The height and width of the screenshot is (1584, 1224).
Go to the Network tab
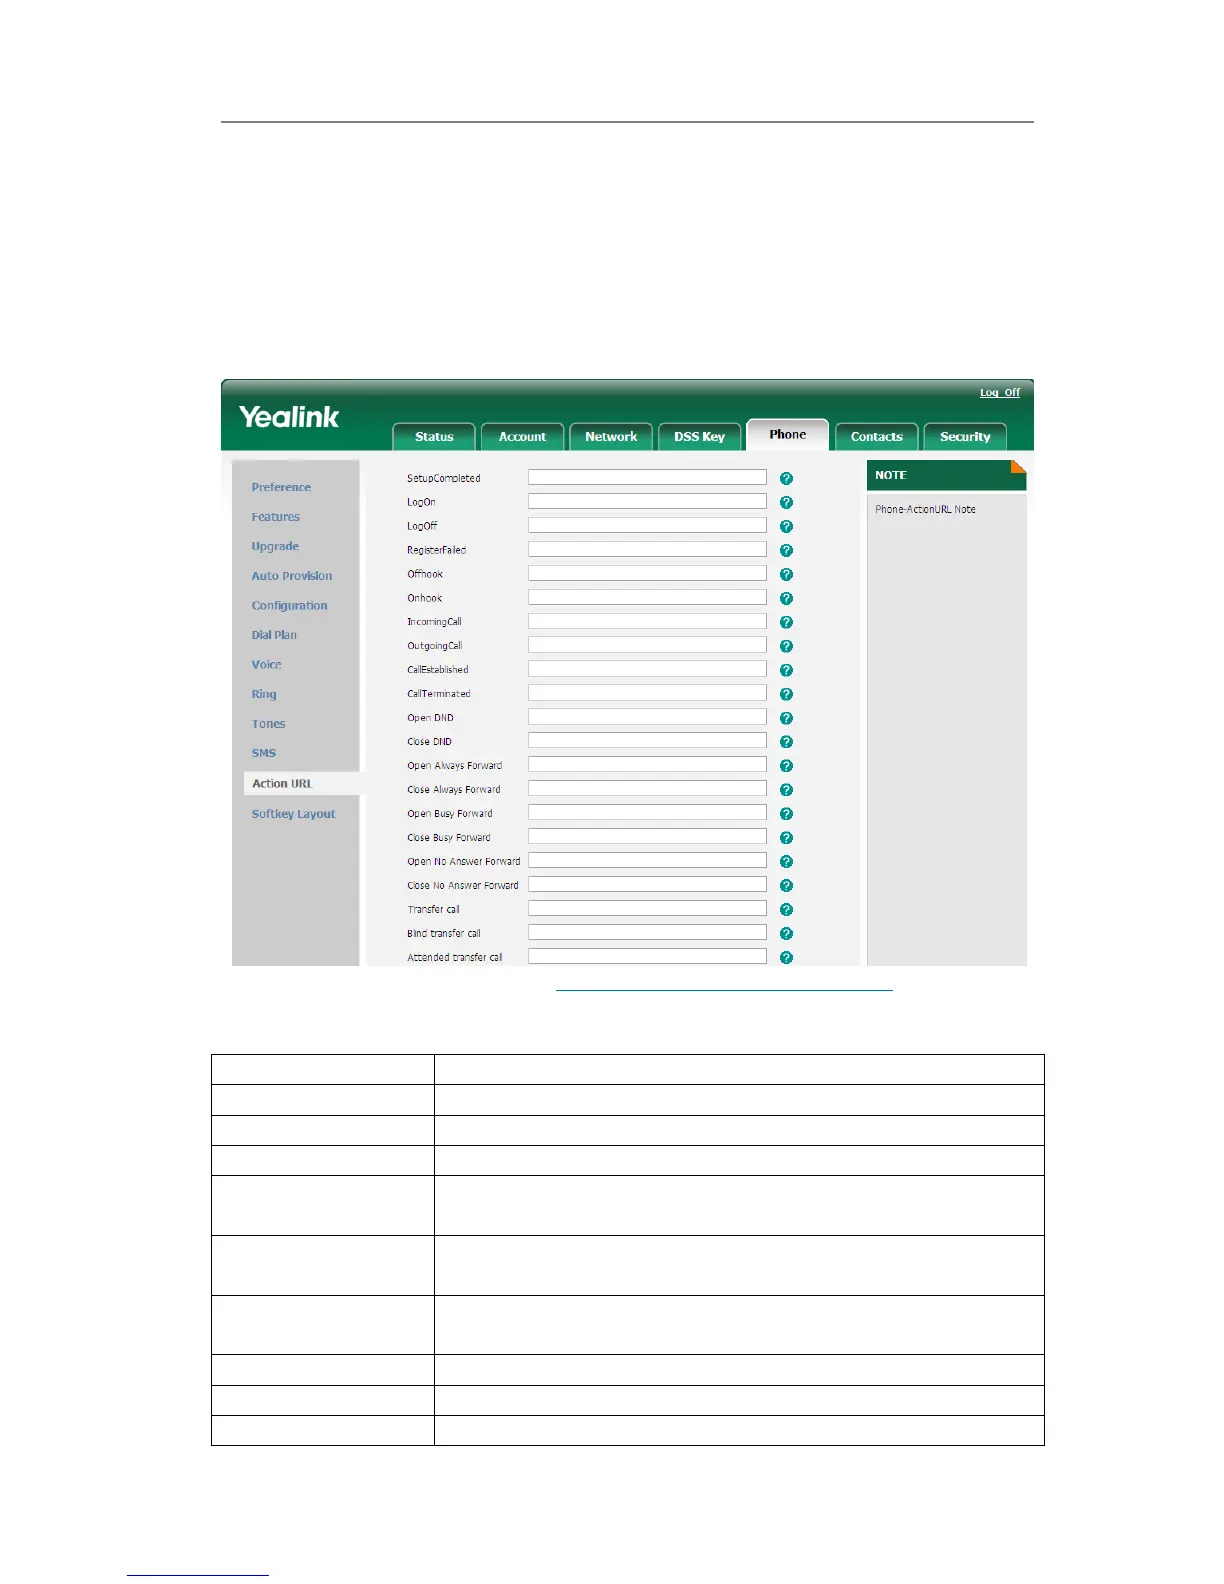click(x=611, y=437)
